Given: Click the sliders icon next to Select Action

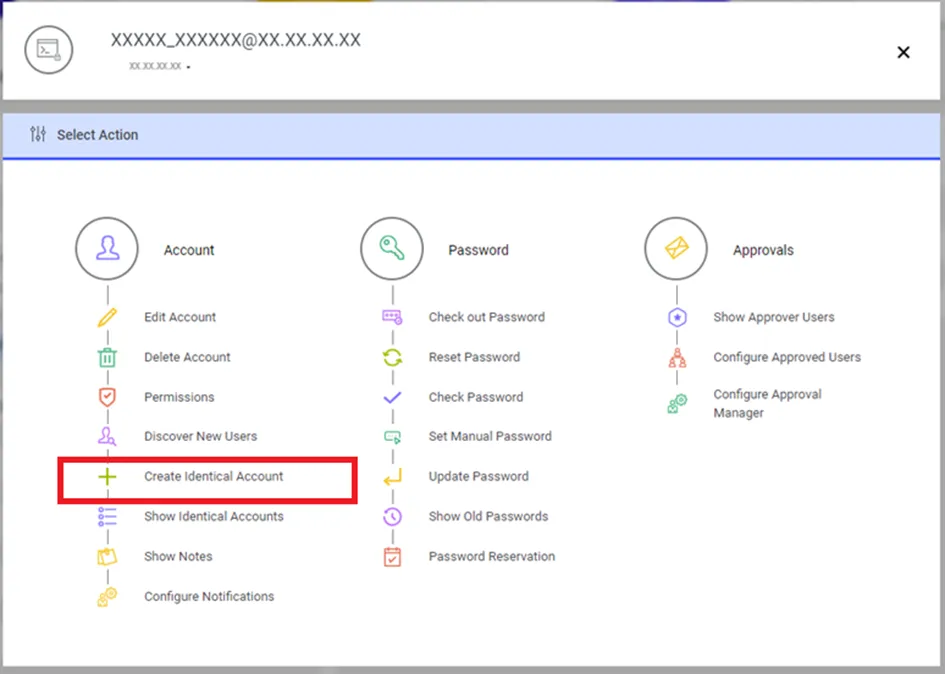Looking at the screenshot, I should 38,134.
